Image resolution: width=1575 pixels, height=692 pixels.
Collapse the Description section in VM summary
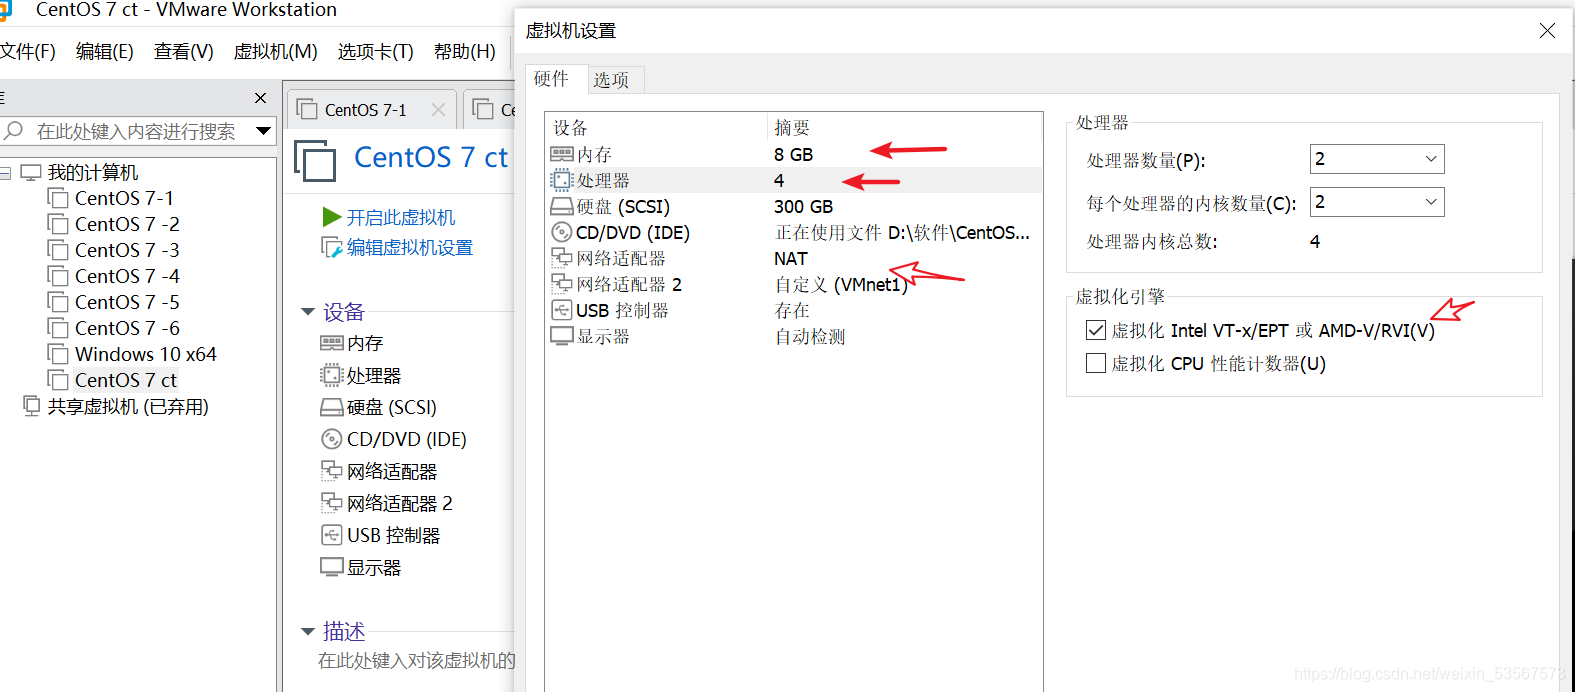308,631
